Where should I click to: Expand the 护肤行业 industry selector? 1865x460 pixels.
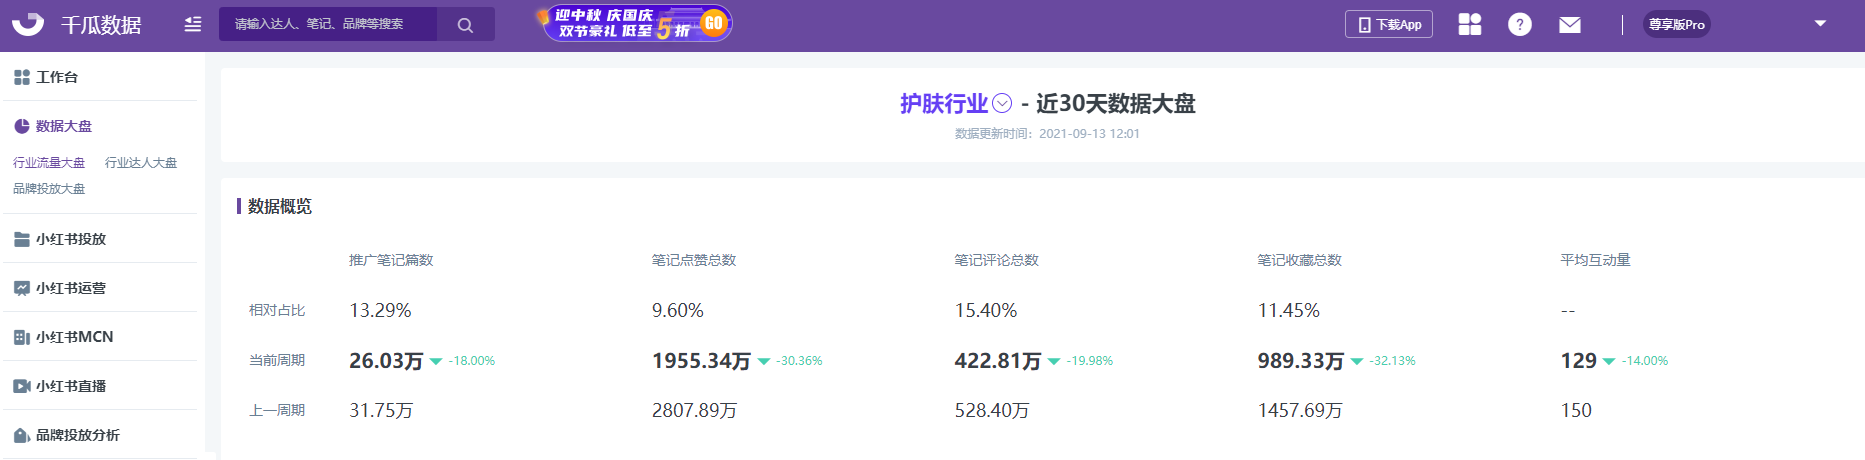(x=1002, y=104)
